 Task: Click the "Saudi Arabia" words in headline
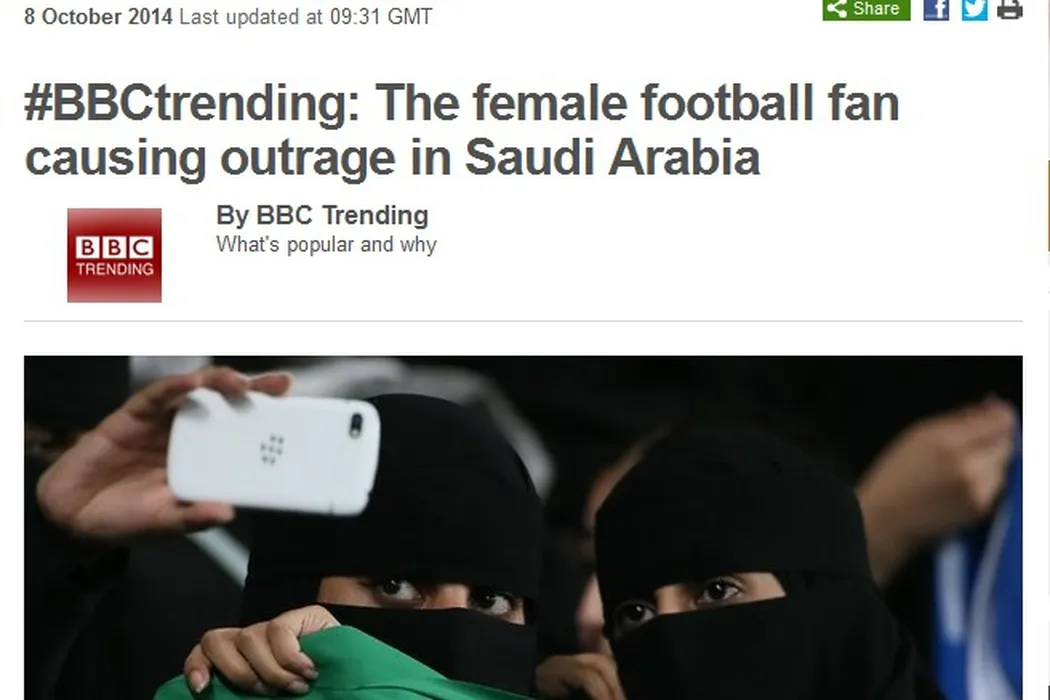coord(613,158)
